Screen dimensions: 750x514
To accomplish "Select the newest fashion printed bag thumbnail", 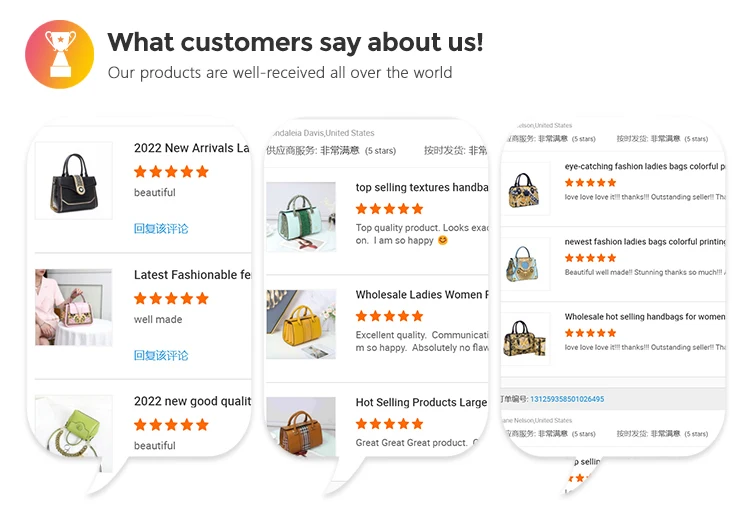I will (524, 265).
